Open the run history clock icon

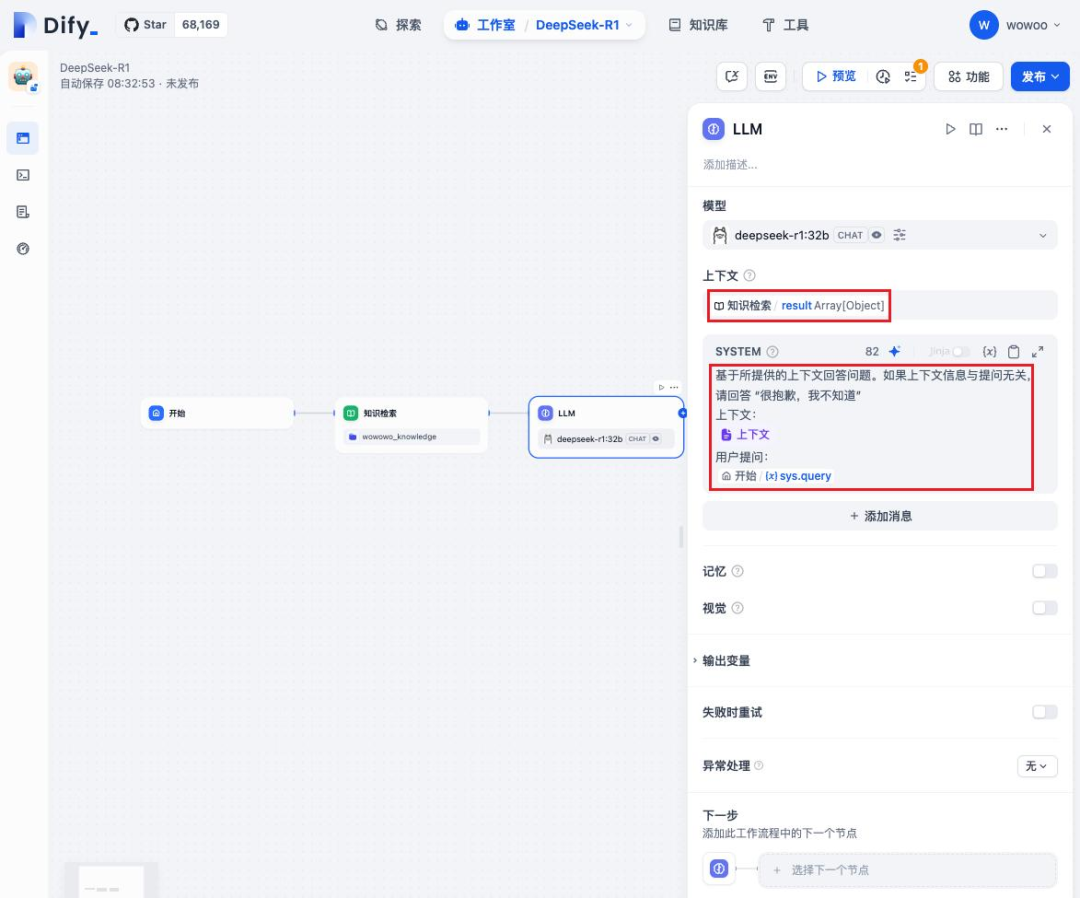(x=883, y=76)
